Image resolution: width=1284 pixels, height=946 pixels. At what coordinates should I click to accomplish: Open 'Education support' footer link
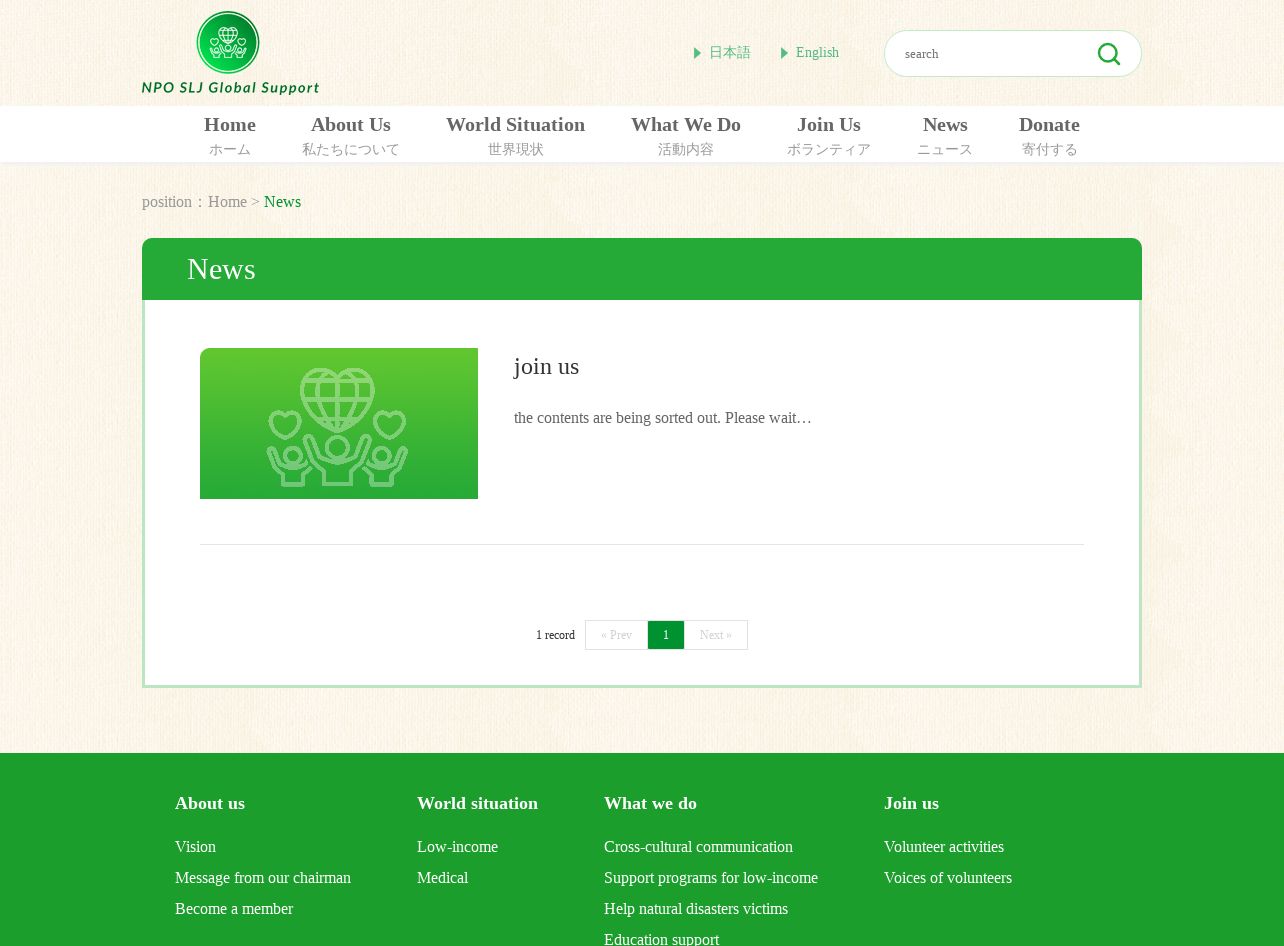click(661, 939)
